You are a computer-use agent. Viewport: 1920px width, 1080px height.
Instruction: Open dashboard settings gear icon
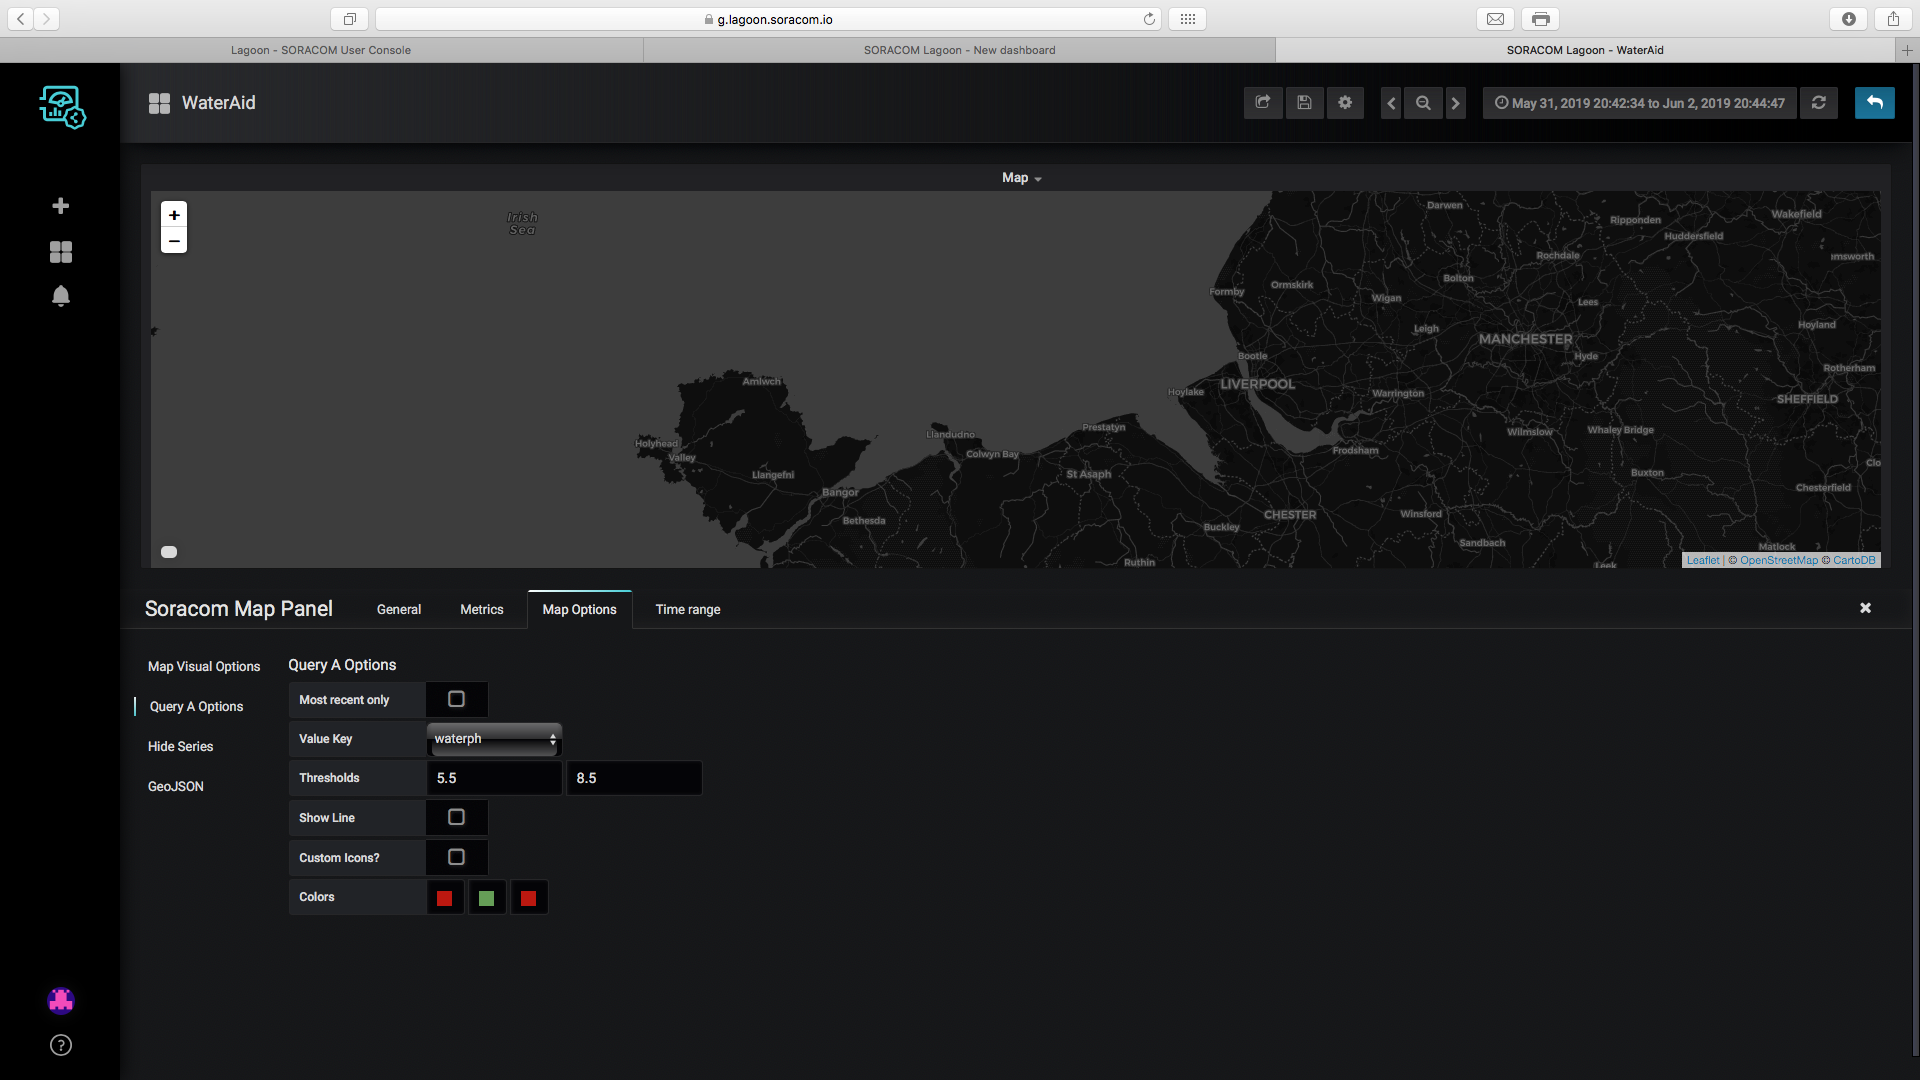click(x=1345, y=103)
